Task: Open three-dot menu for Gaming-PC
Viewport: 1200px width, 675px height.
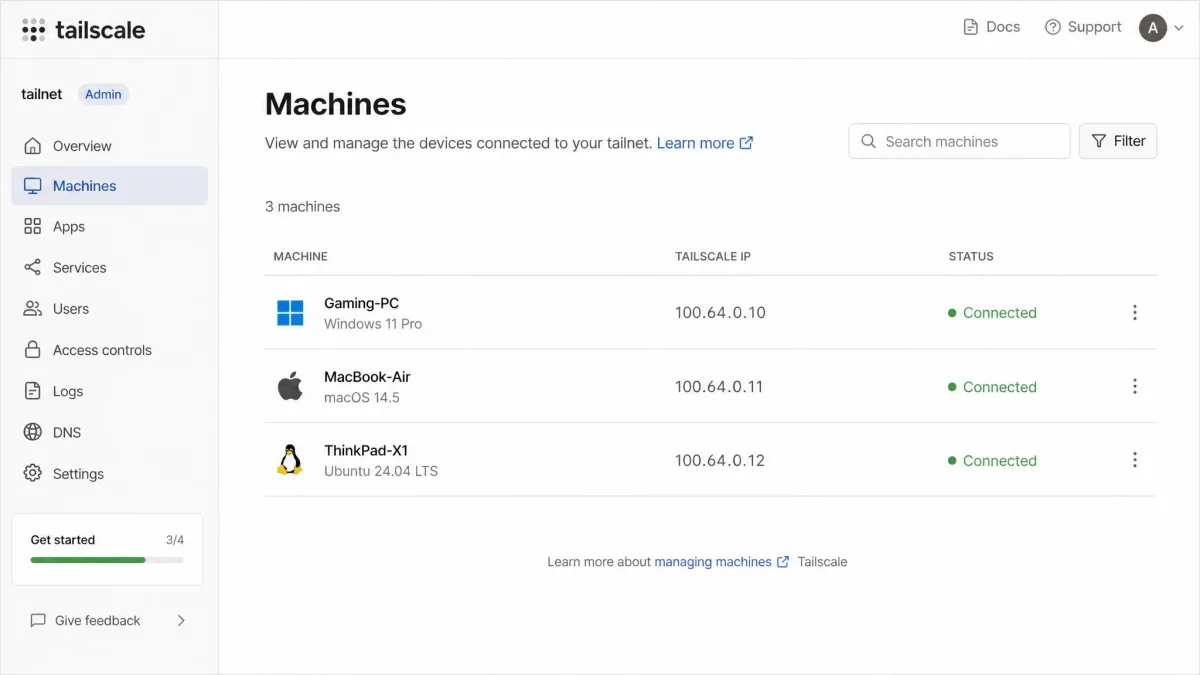Action: coord(1135,313)
